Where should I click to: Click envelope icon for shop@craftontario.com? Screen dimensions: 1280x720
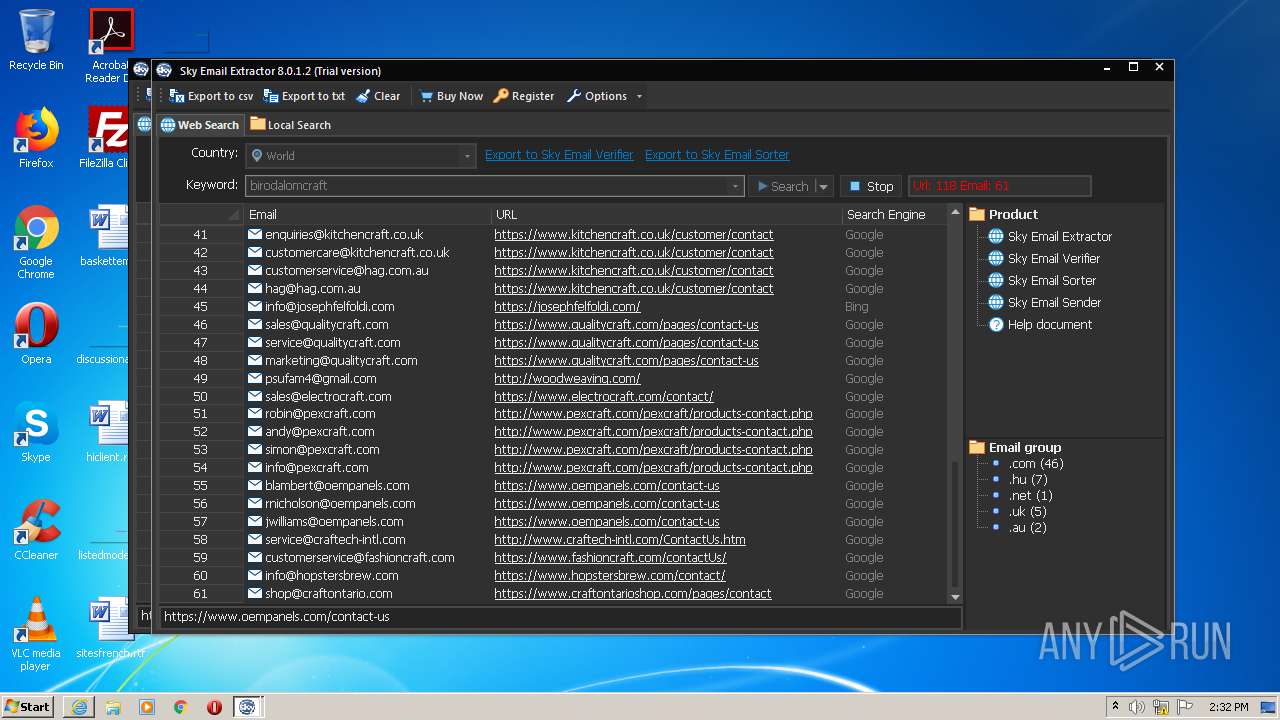click(x=255, y=594)
